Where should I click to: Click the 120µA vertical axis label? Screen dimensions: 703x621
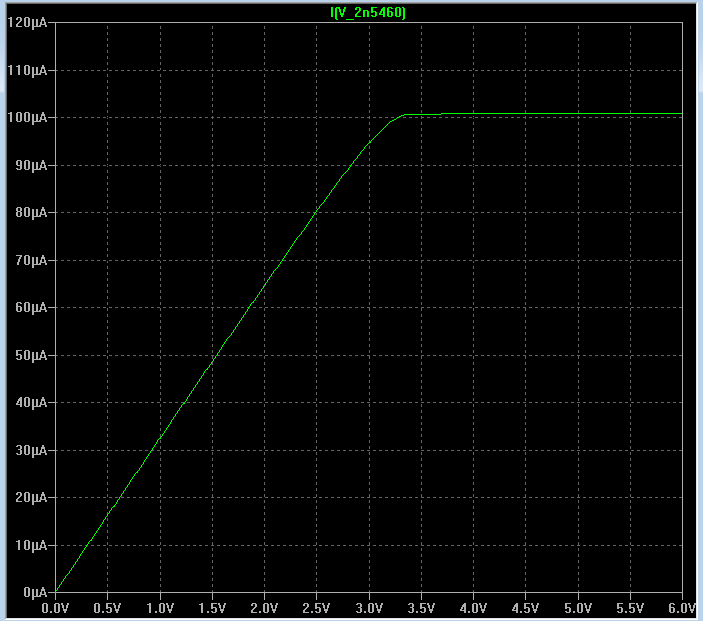[27, 22]
